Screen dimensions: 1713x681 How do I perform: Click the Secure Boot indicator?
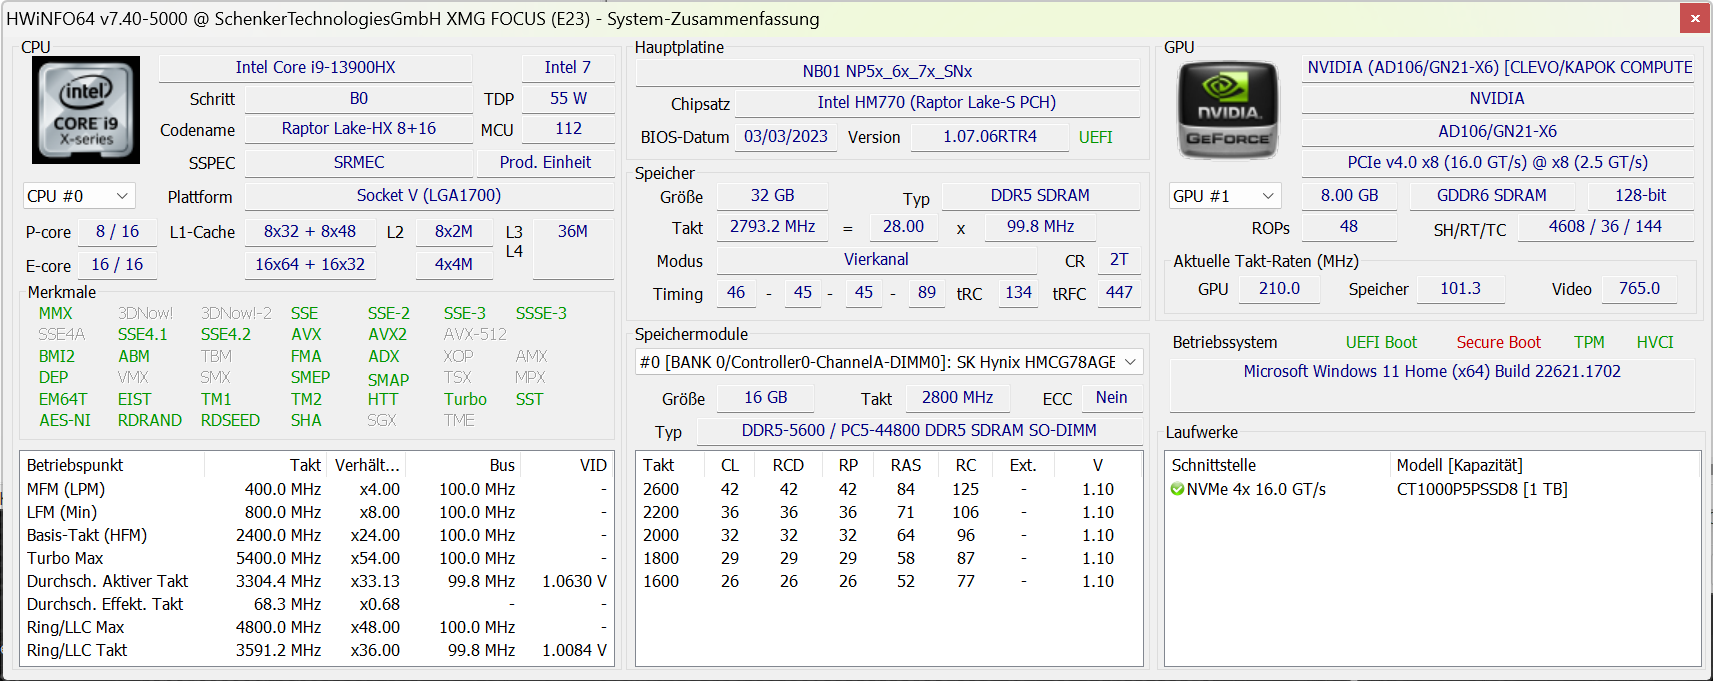1498,342
